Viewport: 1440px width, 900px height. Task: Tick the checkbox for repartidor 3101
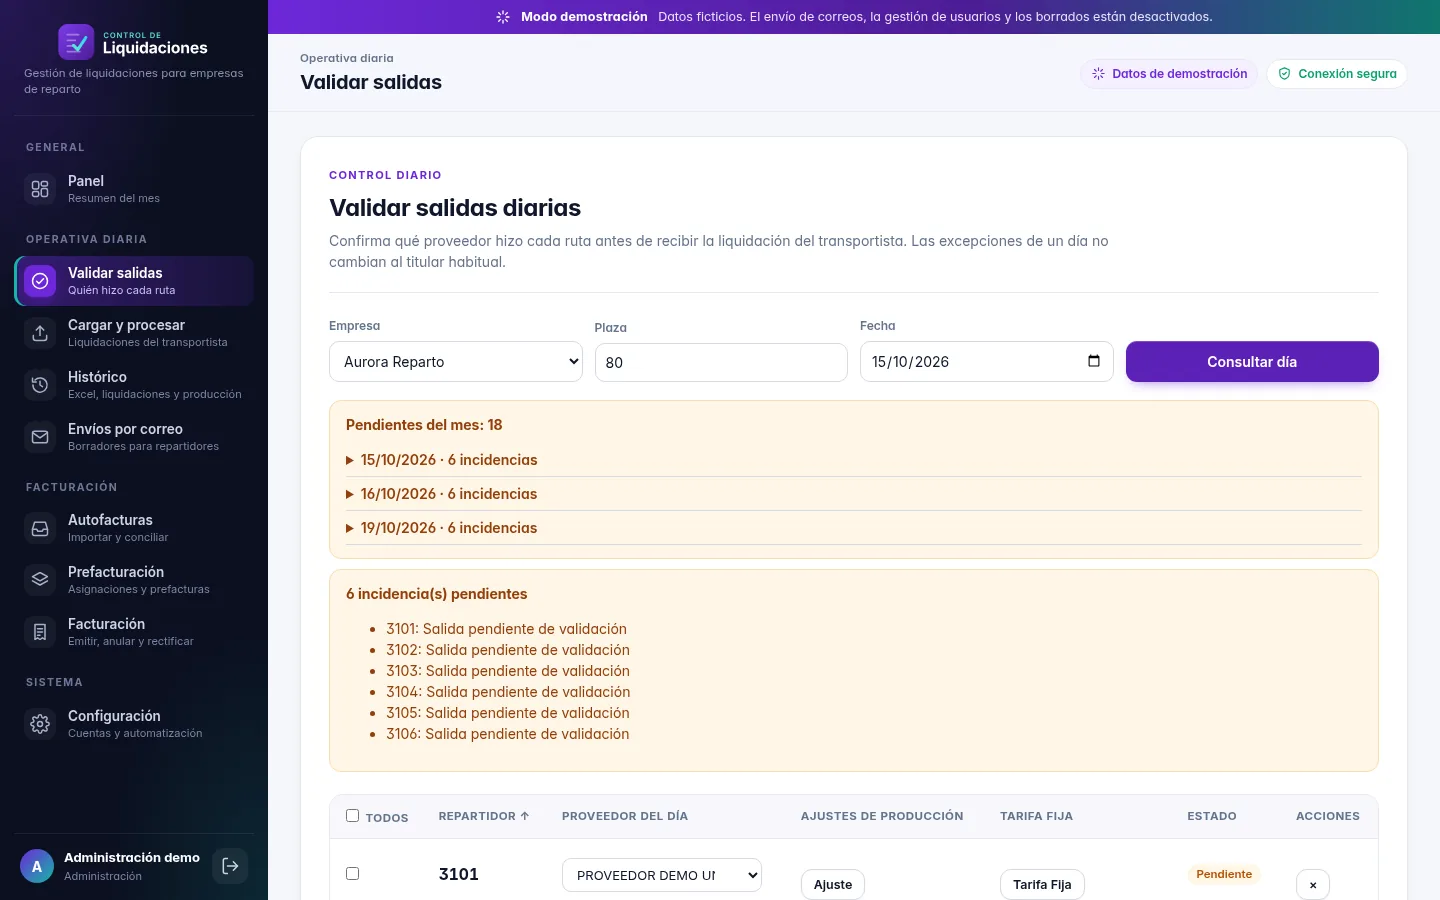pos(352,874)
